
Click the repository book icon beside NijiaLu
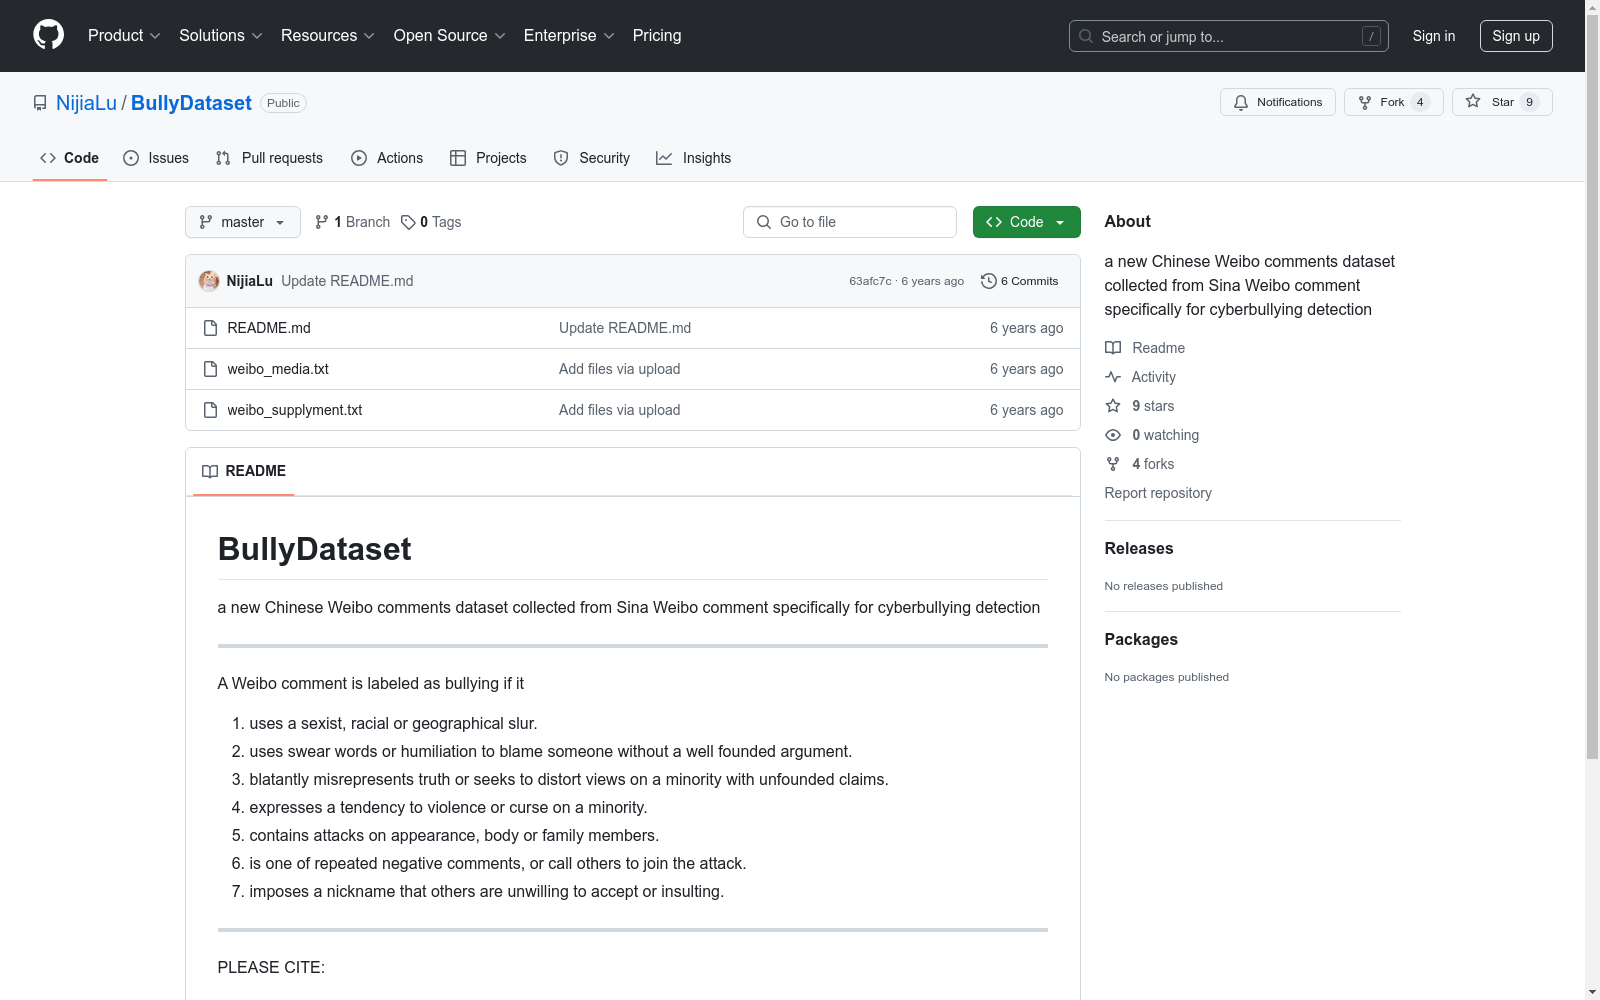coord(40,103)
